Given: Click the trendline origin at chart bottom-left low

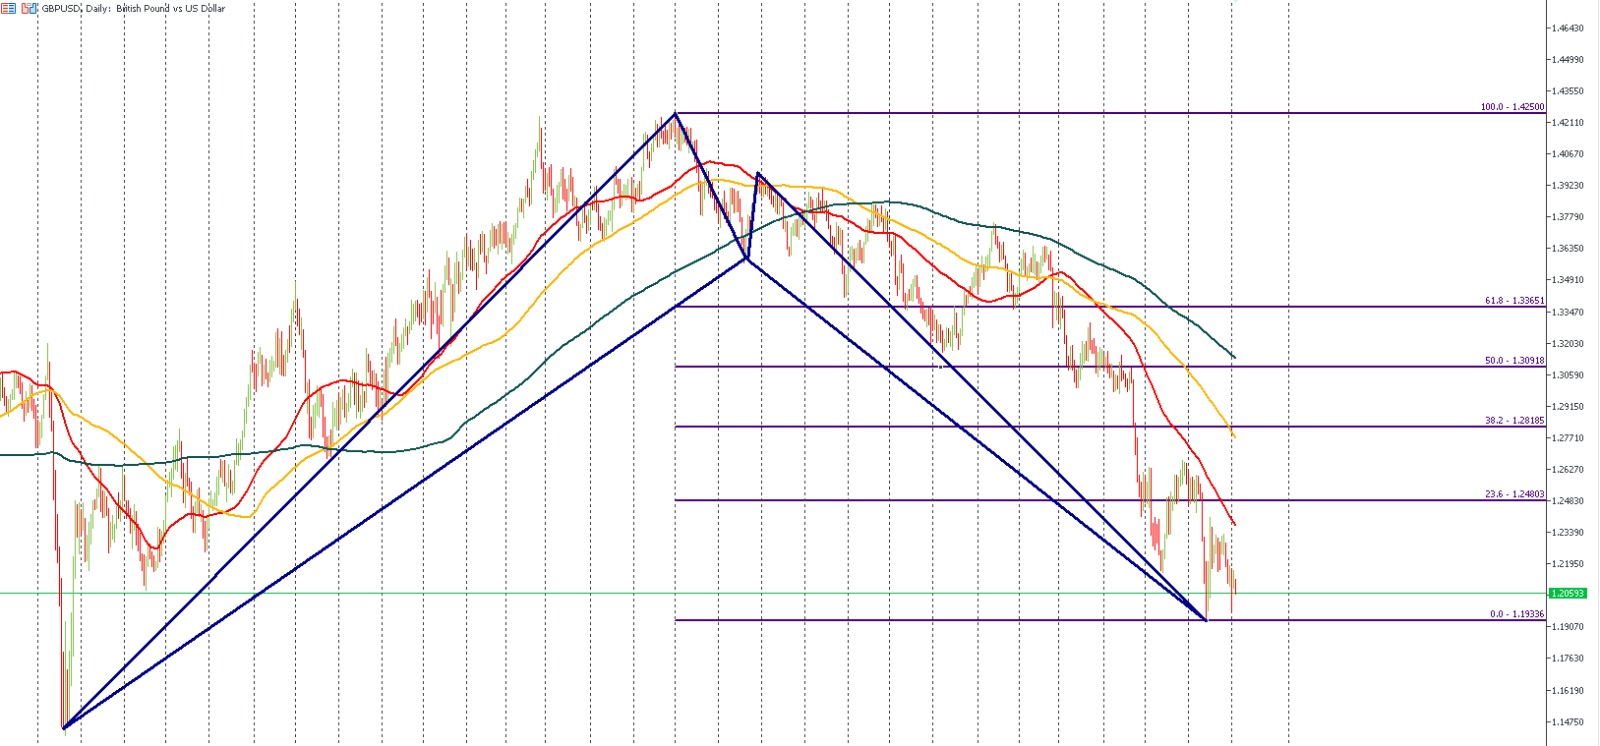Looking at the screenshot, I should (x=64, y=728).
